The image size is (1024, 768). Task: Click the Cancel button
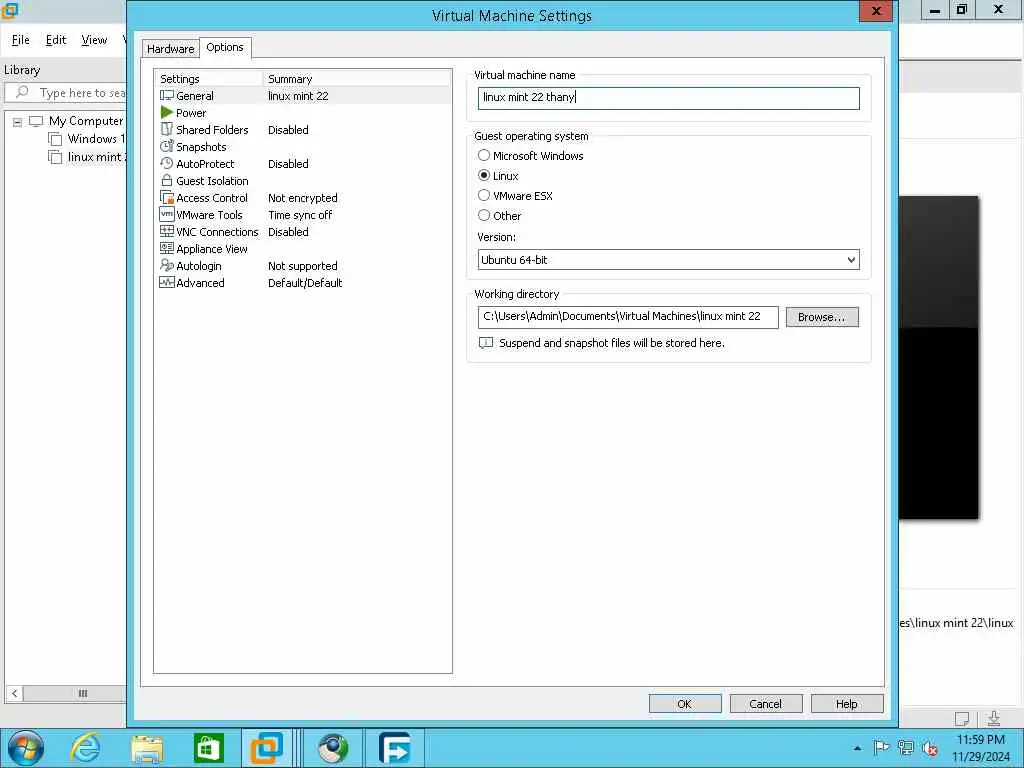tap(765, 703)
